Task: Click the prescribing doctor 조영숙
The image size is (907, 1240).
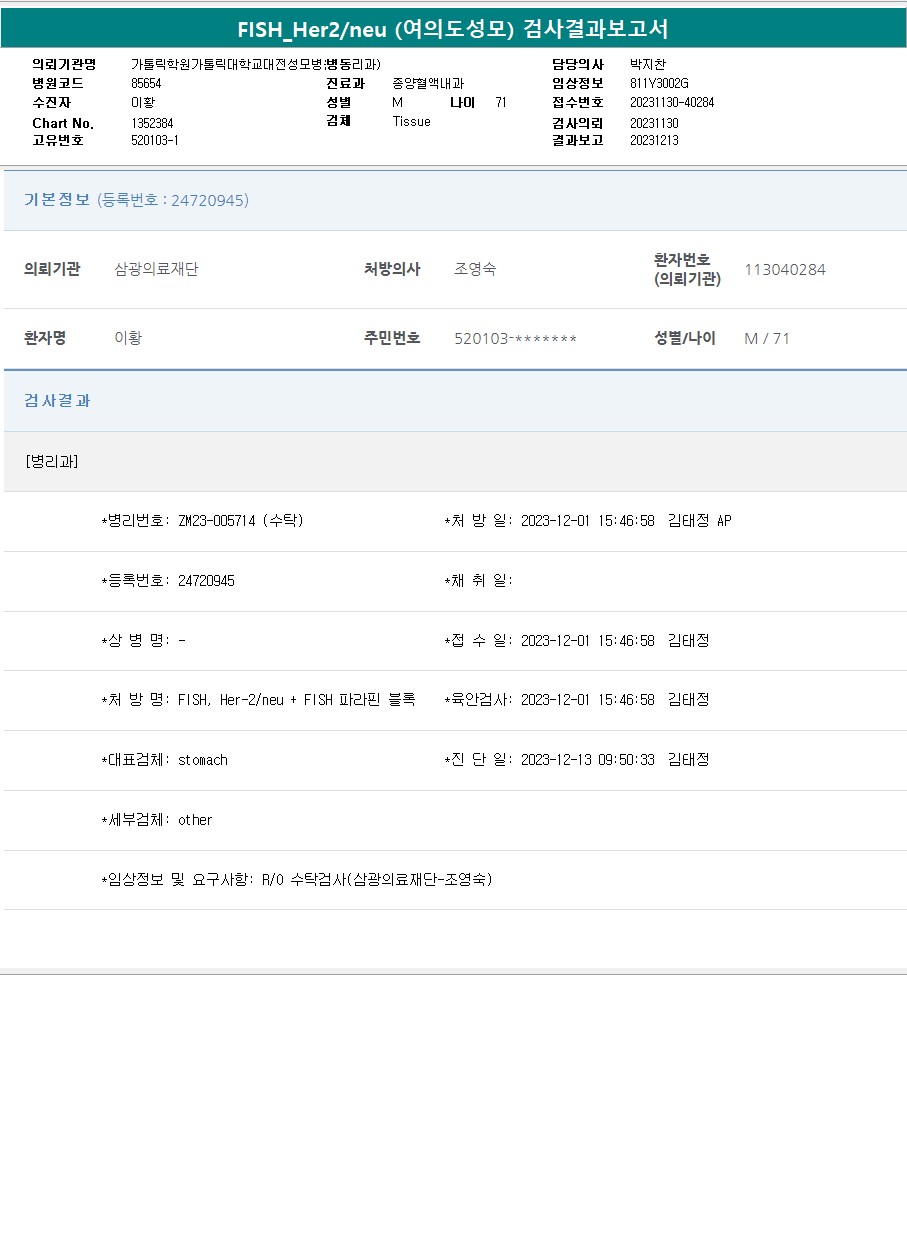Action: point(475,269)
